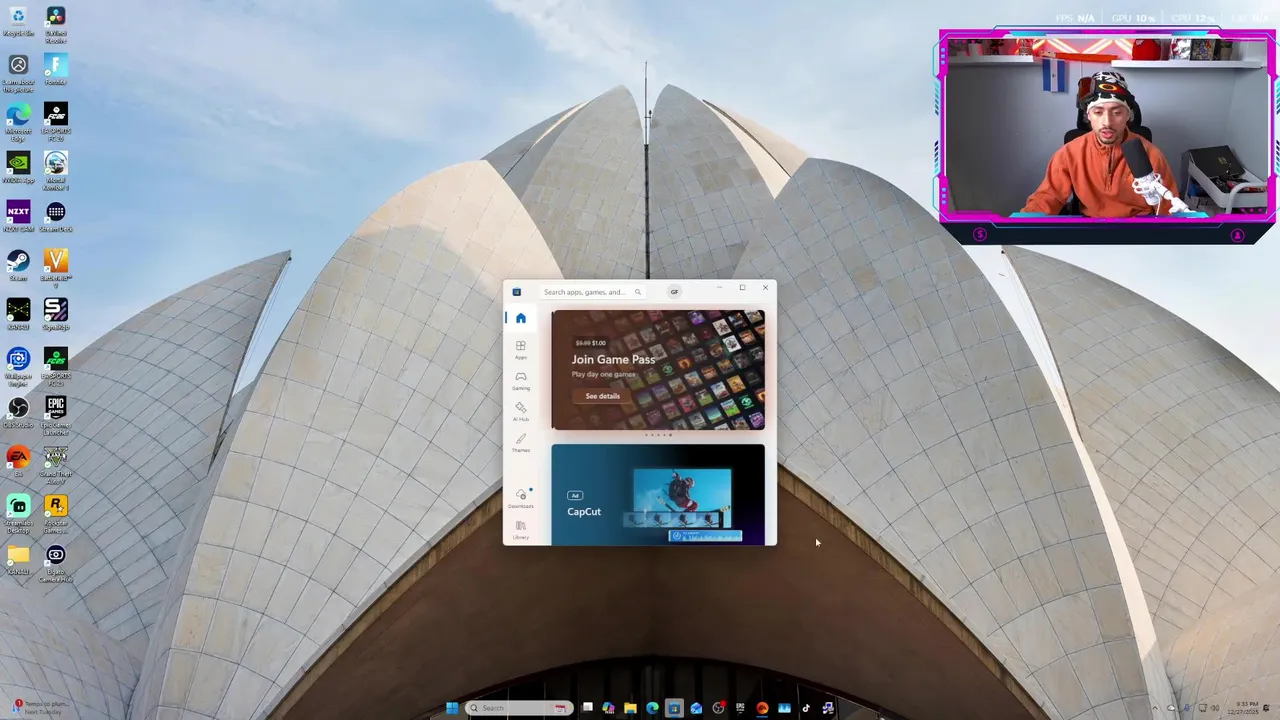Select Recycle Bin desktop icon
The image size is (1280, 720).
[x=18, y=22]
